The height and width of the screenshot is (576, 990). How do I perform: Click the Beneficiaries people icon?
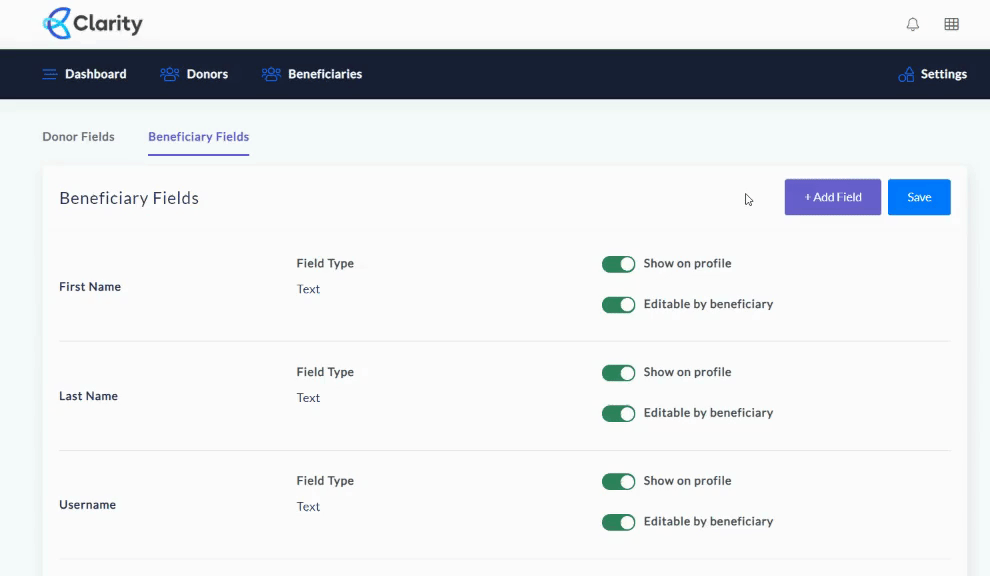point(270,73)
